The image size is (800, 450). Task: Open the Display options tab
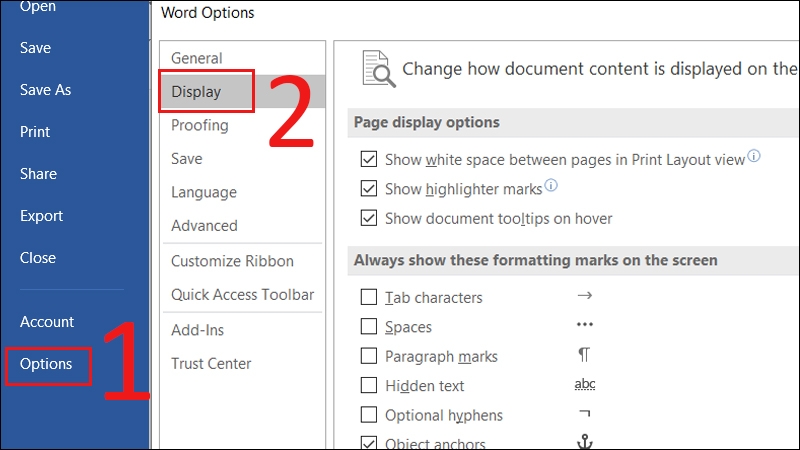[x=196, y=91]
